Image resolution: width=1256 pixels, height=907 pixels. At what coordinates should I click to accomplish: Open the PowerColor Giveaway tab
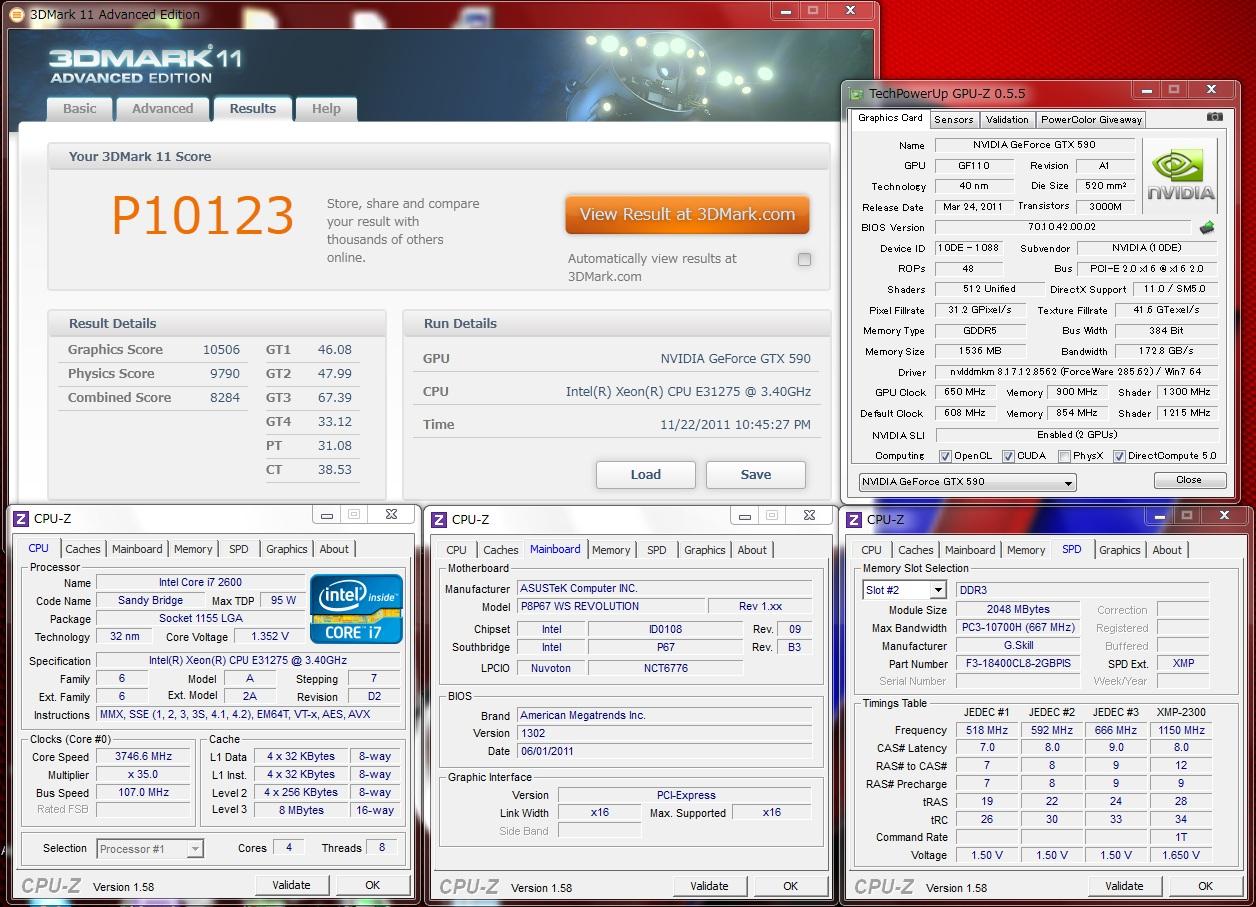coord(1091,119)
